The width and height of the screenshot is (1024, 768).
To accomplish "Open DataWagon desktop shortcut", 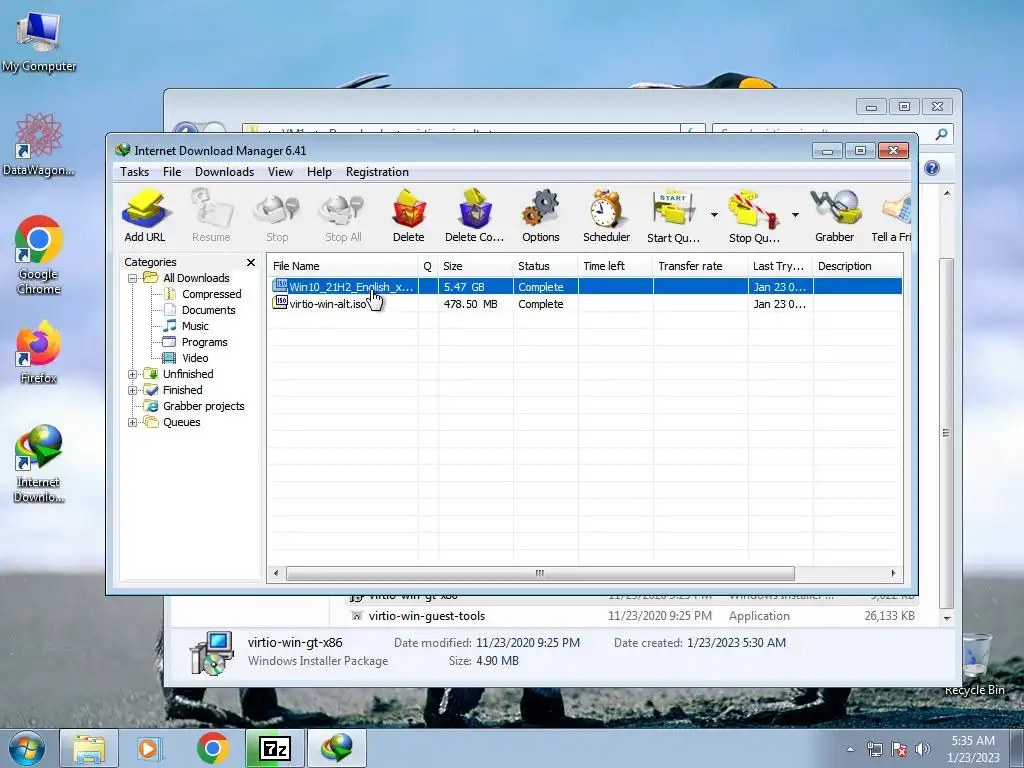I will click(39, 145).
